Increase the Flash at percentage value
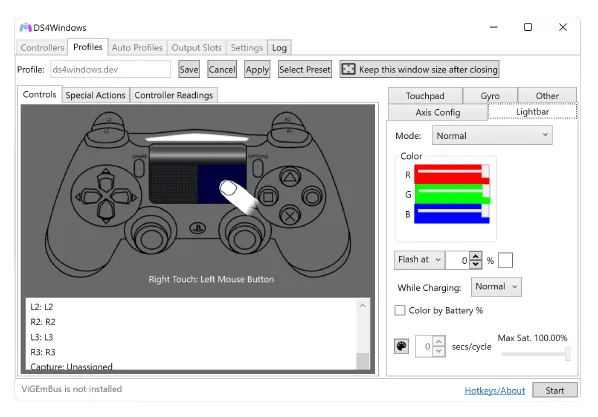 point(475,256)
